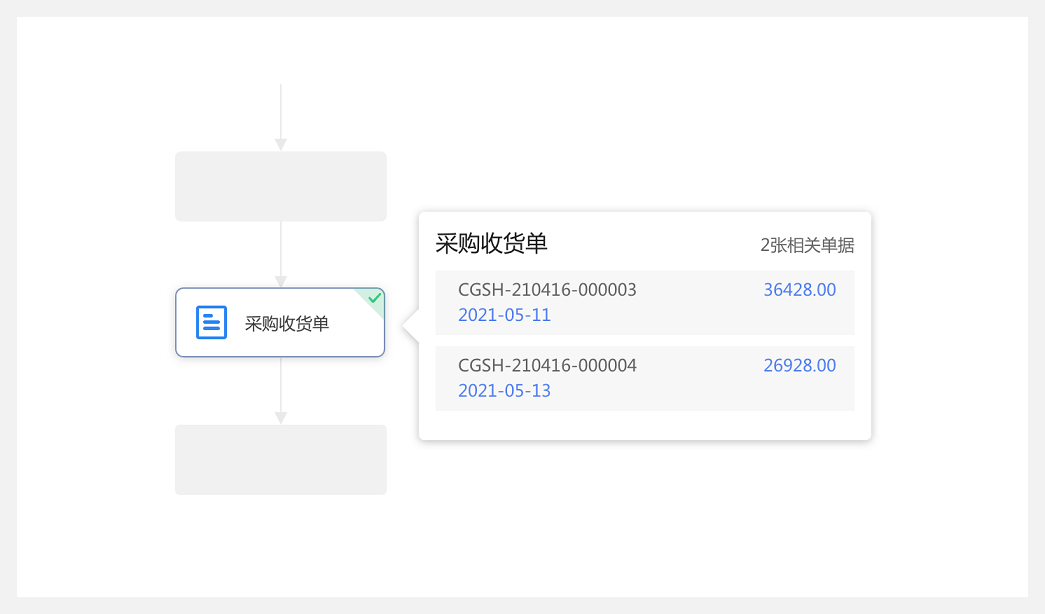Click the amount 36428.00
Viewport: 1045px width, 614px height.
[x=799, y=290]
